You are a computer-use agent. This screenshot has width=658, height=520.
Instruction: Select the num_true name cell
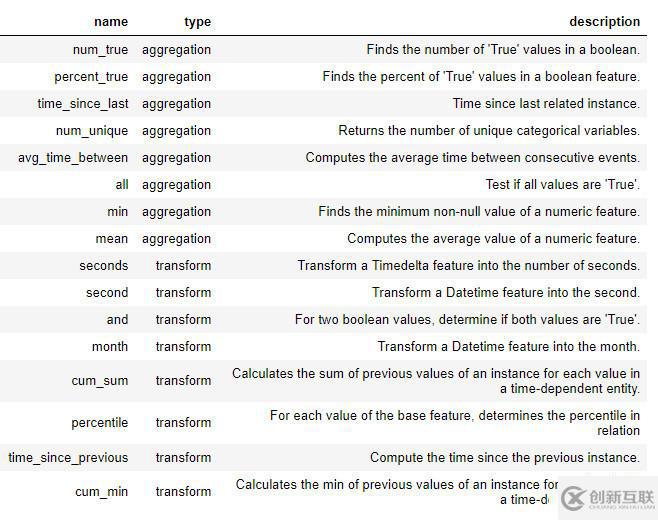[100, 49]
